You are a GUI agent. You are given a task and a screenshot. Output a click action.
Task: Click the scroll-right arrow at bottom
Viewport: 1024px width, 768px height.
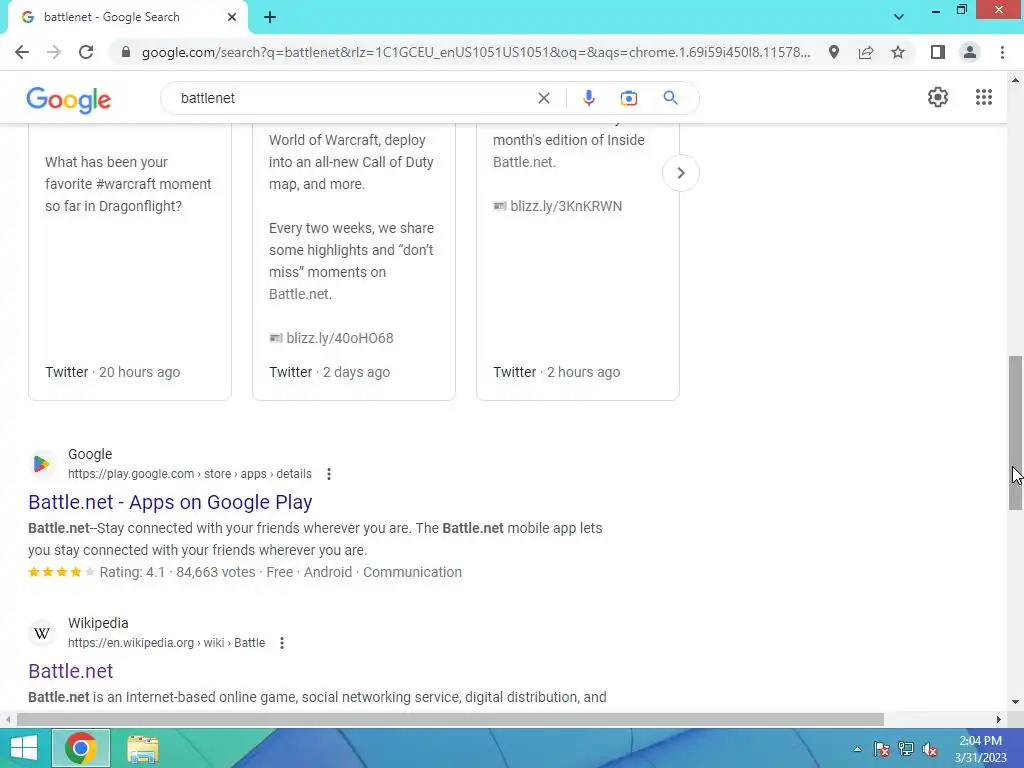[999, 720]
